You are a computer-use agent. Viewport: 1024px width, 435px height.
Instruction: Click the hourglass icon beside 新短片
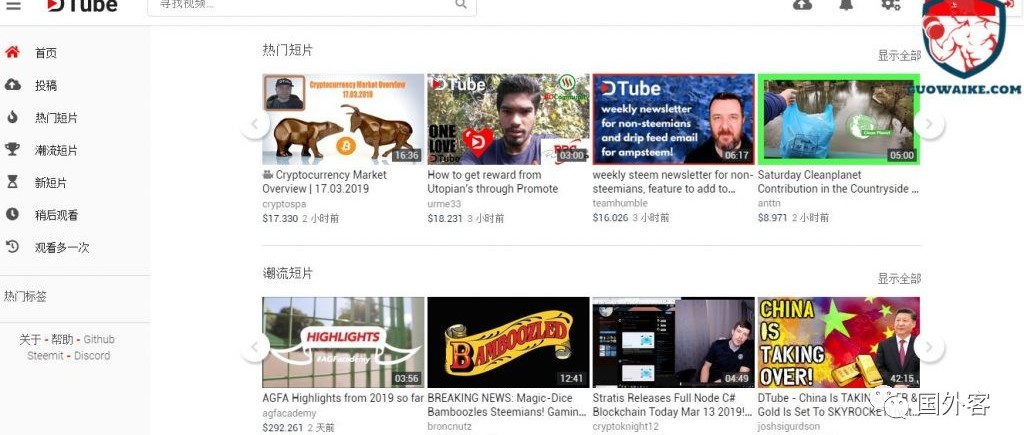[x=12, y=182]
